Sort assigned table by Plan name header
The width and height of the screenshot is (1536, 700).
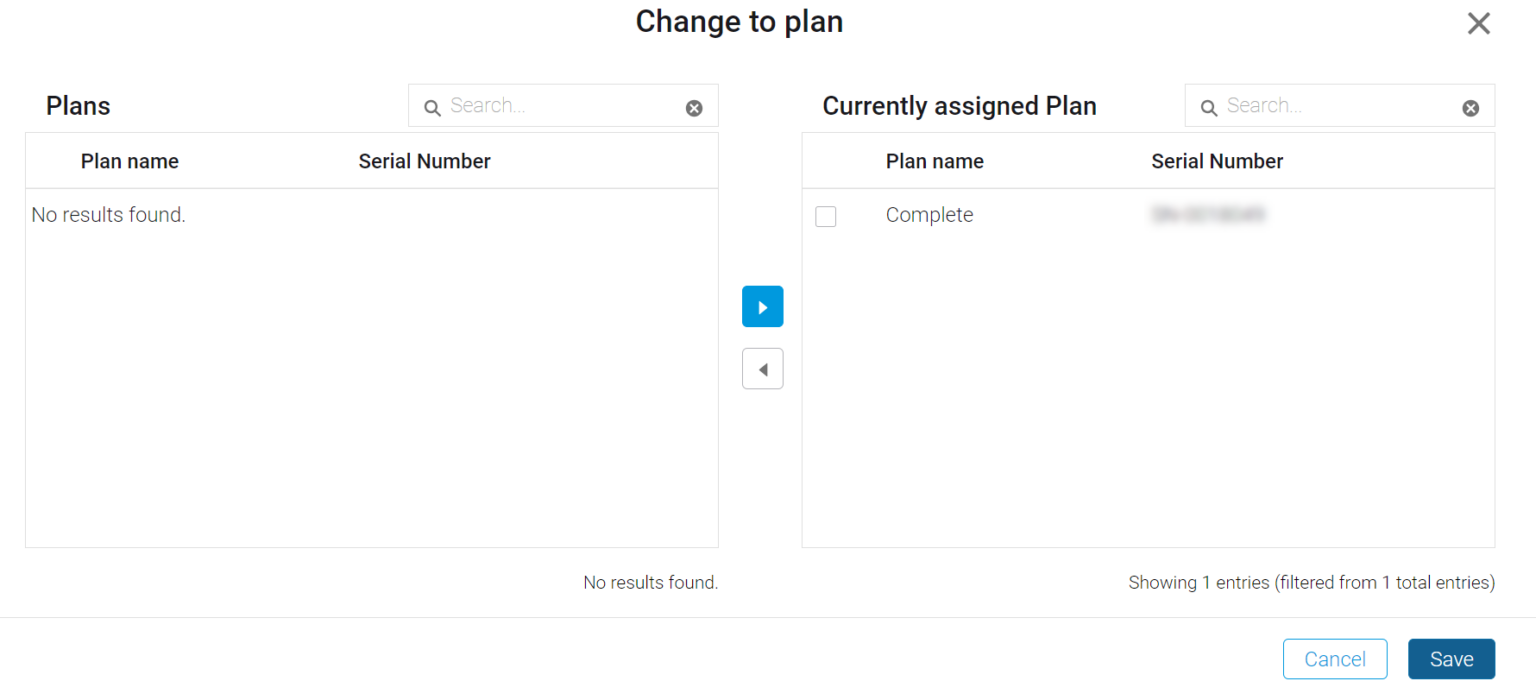(x=935, y=161)
